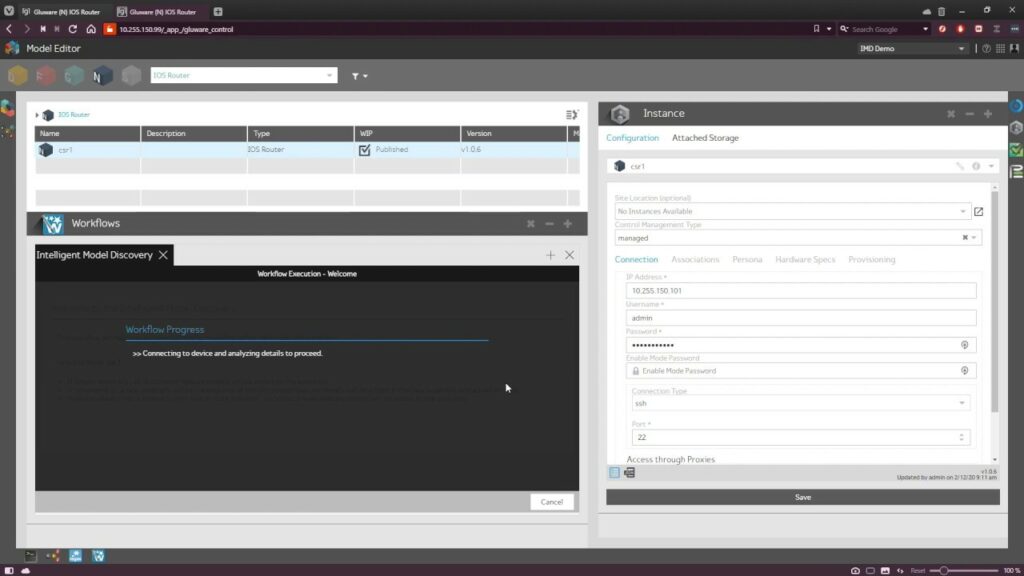Click the pencil edit icon for csr1
The image size is (1024, 576).
pyautogui.click(x=957, y=166)
